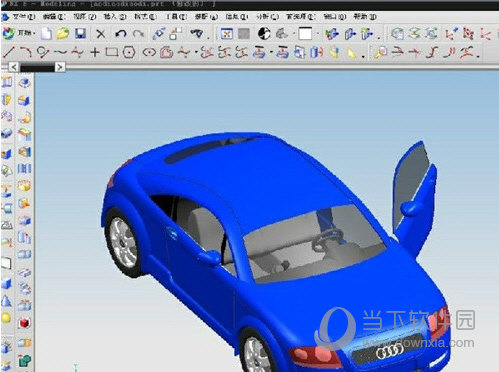Image resolution: width=499 pixels, height=372 pixels.
Task: Select the blue Block primitive icon in sidebar
Action: (x=6, y=284)
